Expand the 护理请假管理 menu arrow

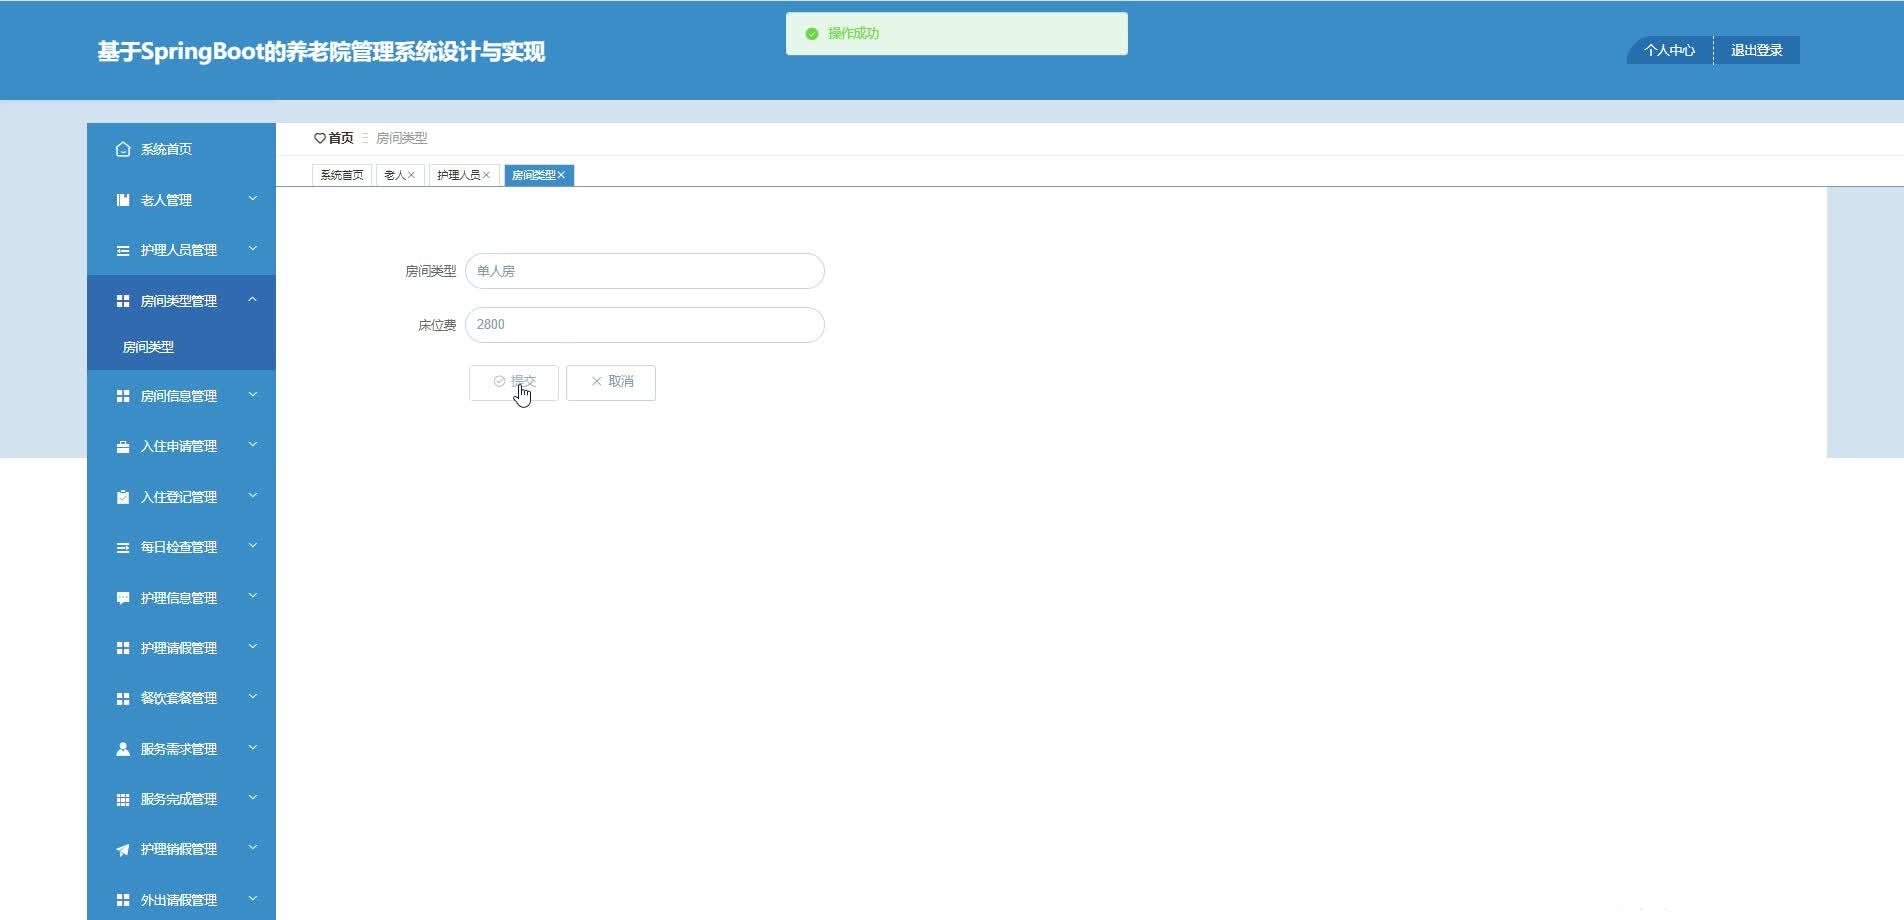point(253,647)
